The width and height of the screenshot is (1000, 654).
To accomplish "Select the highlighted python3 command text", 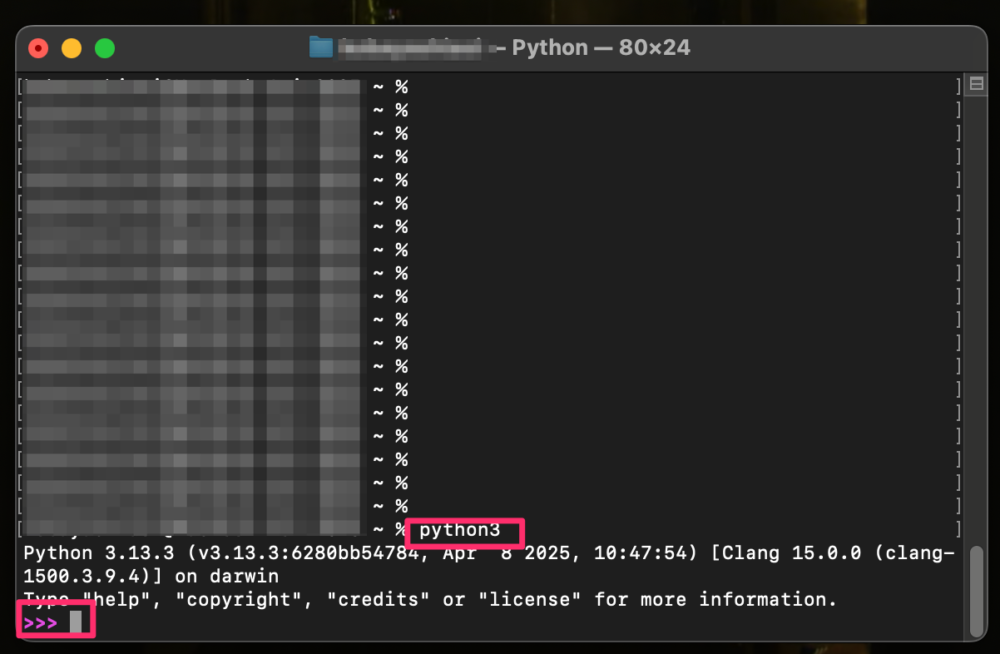I will tap(464, 531).
